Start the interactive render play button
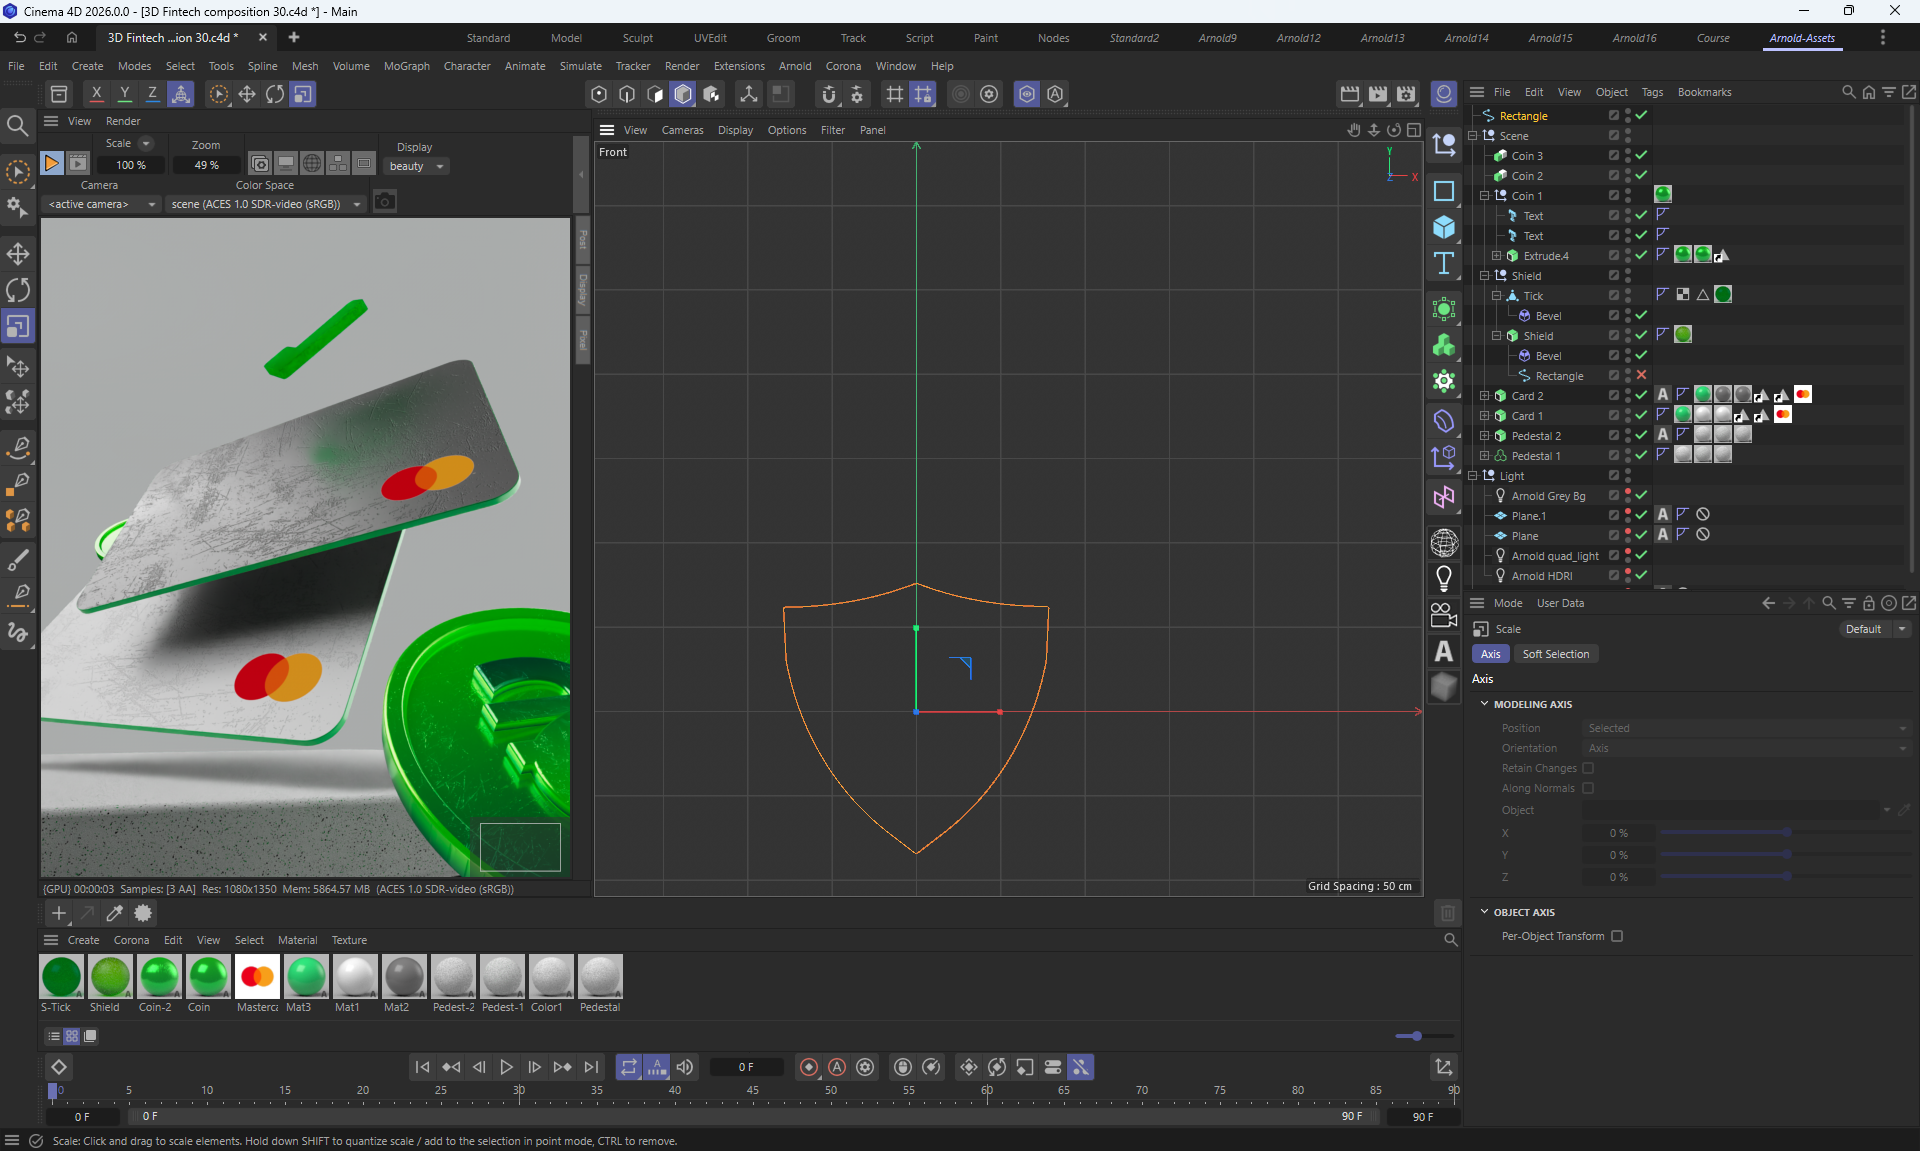This screenshot has width=1920, height=1151. pyautogui.click(x=51, y=163)
